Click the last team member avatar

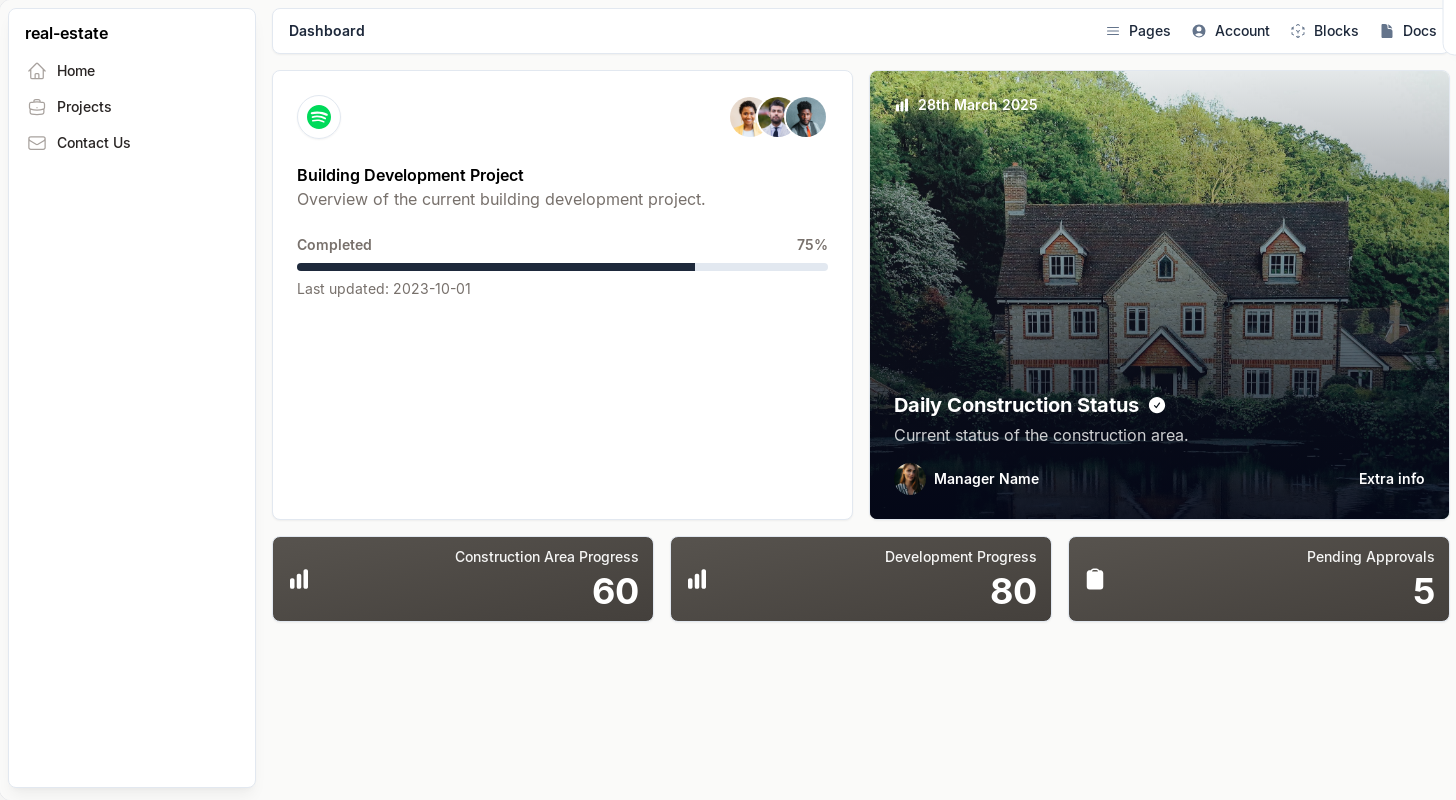(x=807, y=117)
